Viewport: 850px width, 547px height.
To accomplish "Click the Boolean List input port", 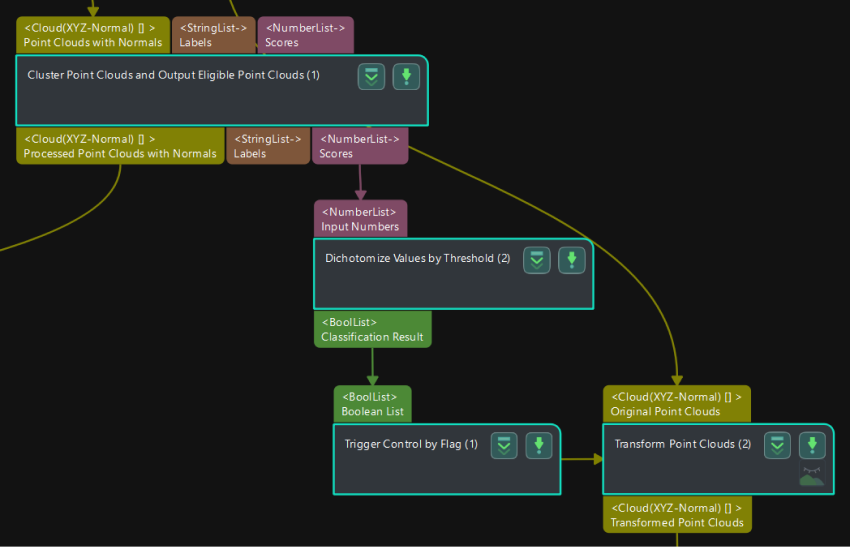I will [372, 404].
